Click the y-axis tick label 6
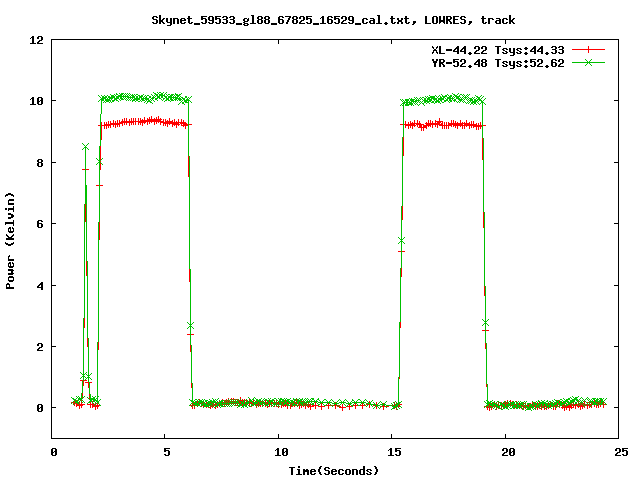640x480 pixels. [x=40, y=224]
